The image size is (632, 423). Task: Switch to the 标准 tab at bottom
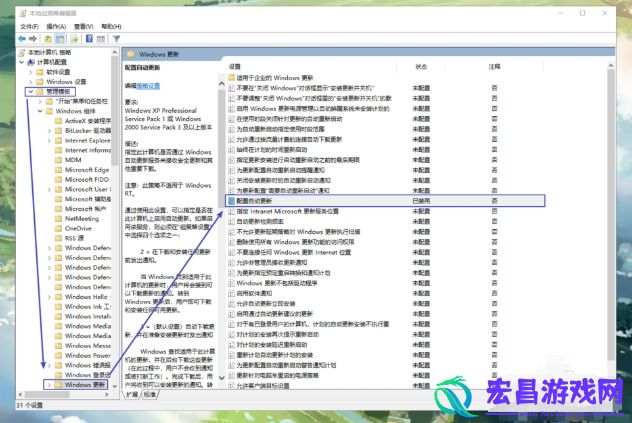click(x=150, y=394)
